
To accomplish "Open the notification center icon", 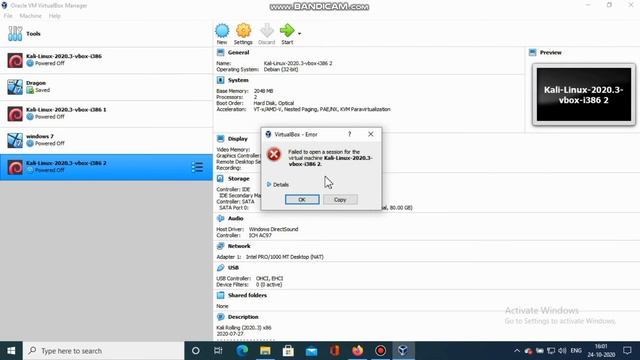I will (627, 351).
